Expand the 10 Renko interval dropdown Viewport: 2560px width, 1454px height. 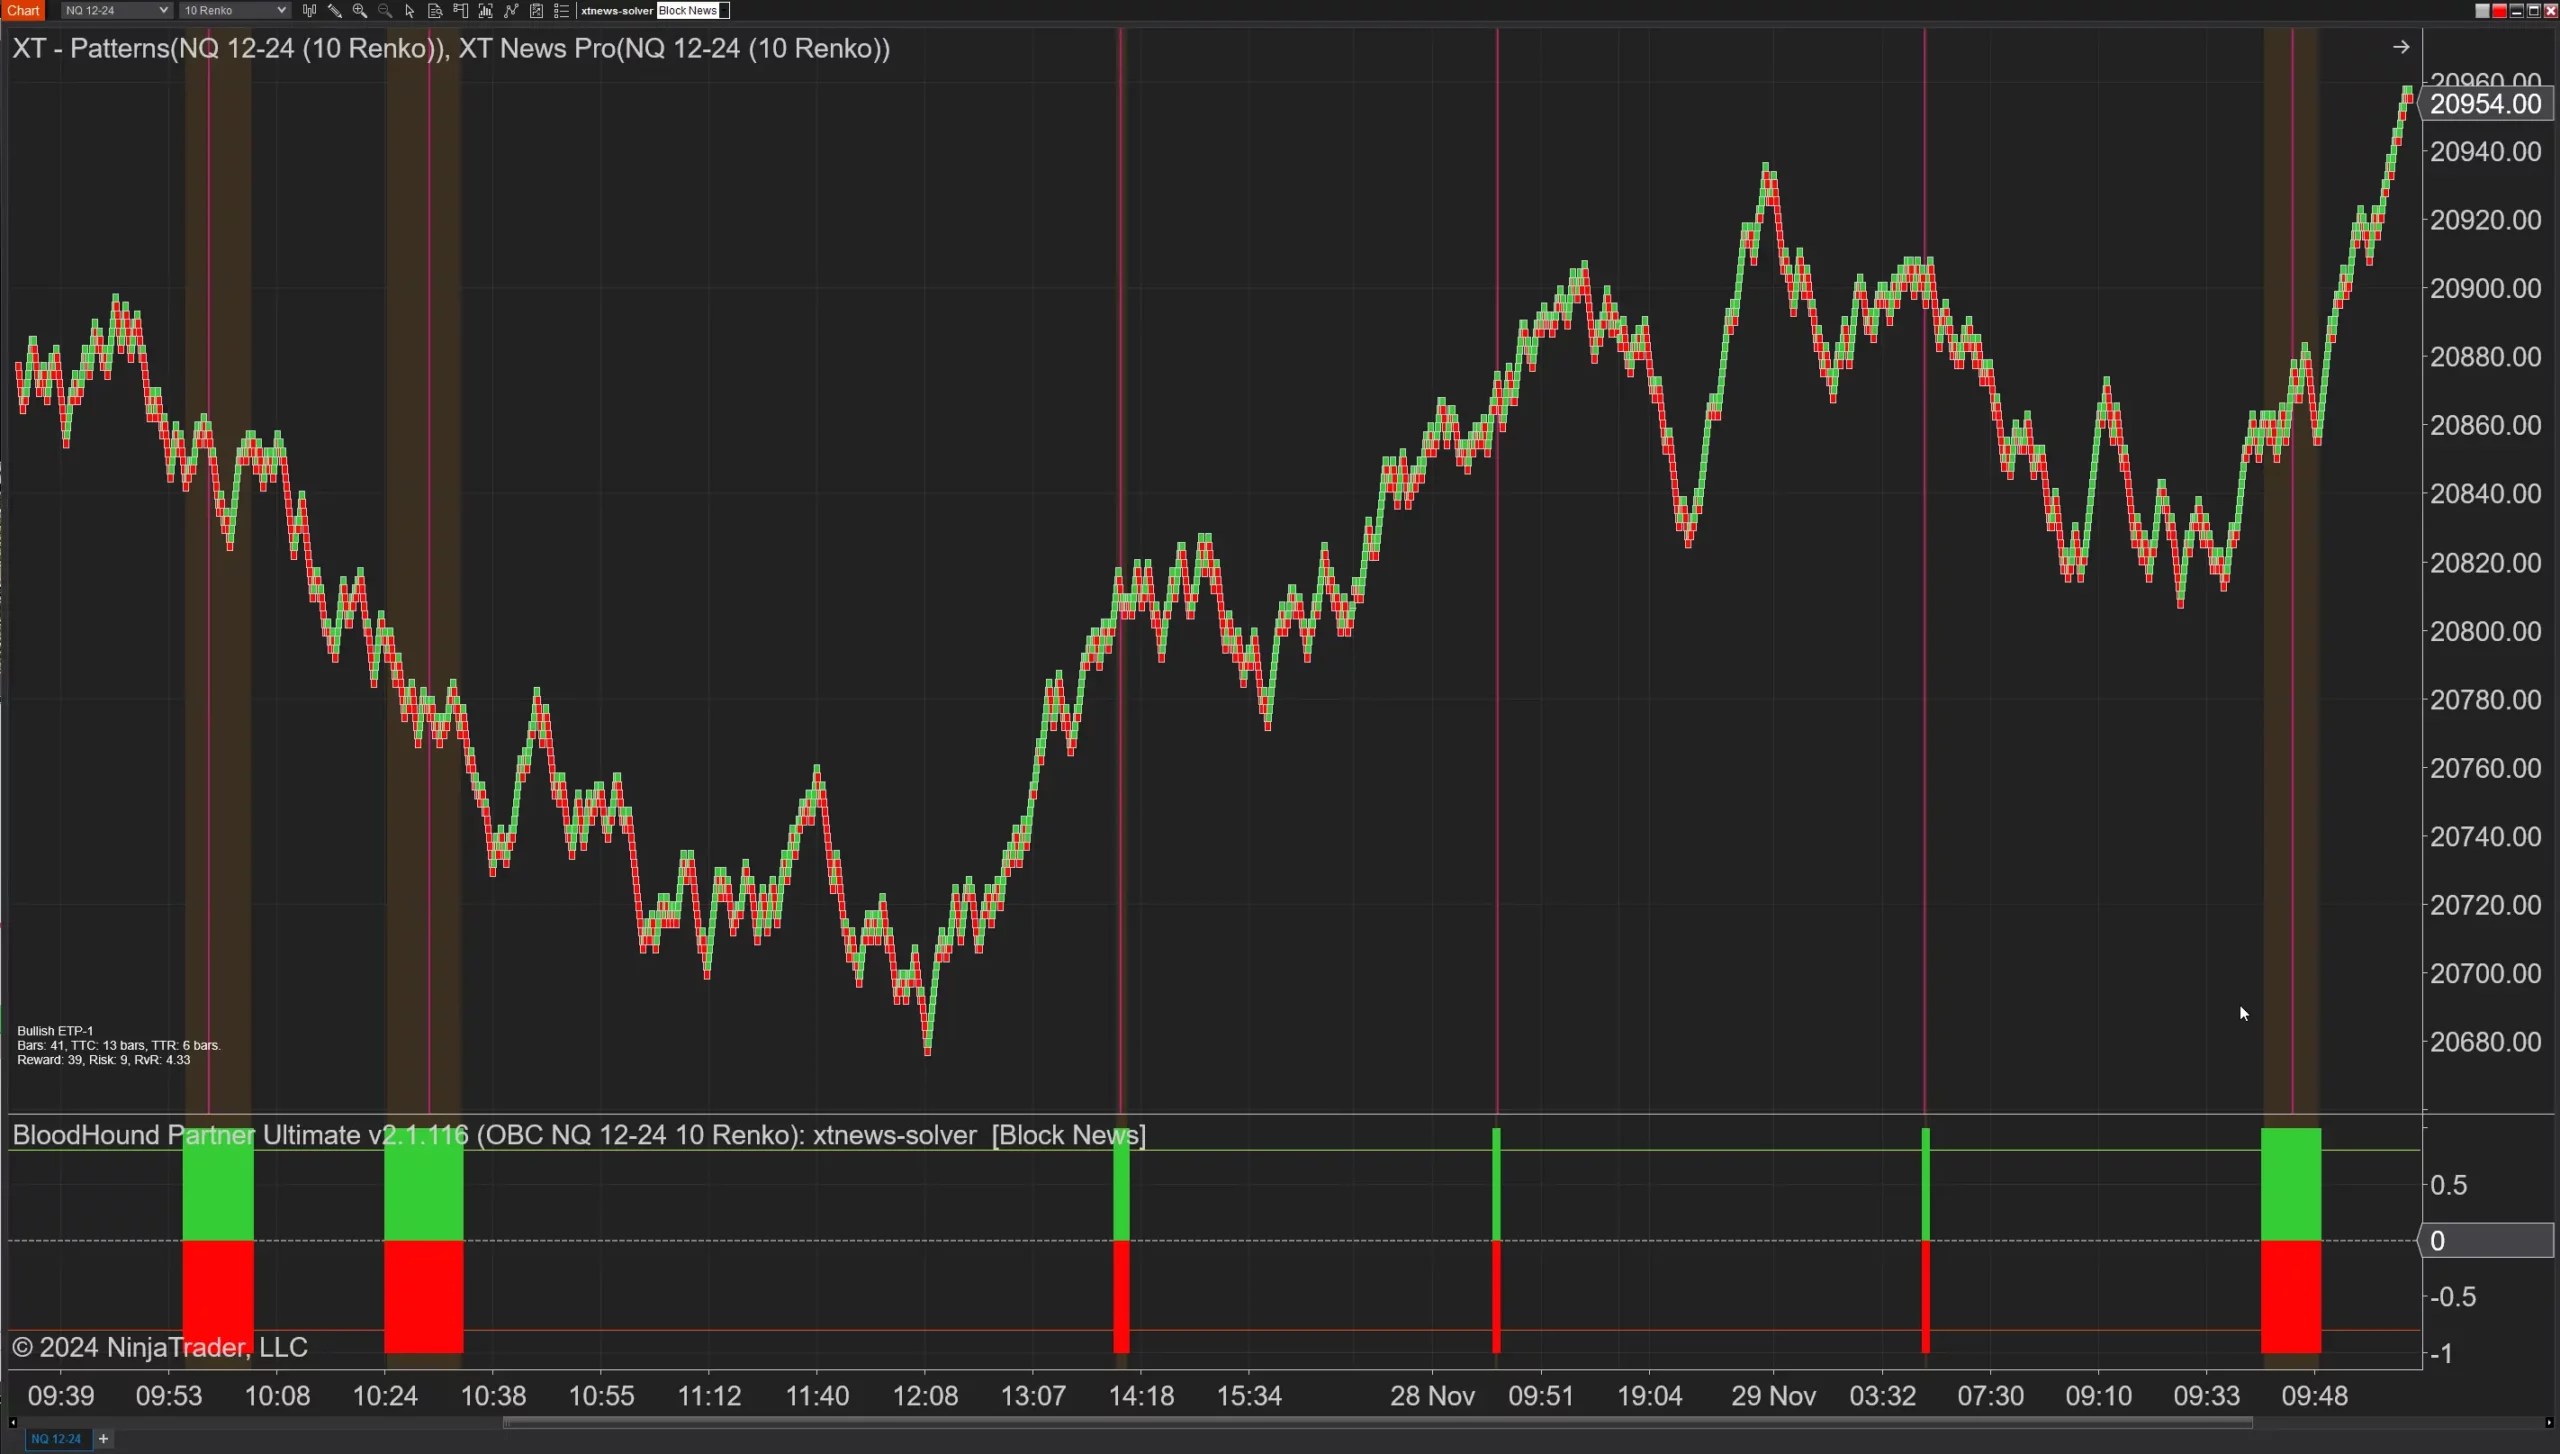234,11
